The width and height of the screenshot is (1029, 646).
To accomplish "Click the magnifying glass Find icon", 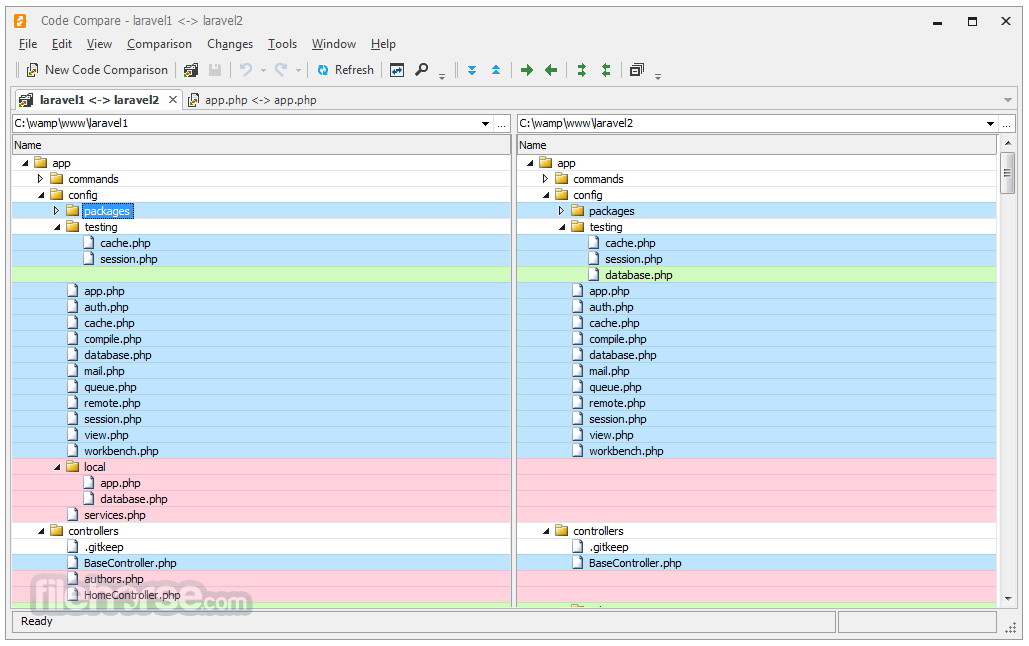I will (421, 70).
